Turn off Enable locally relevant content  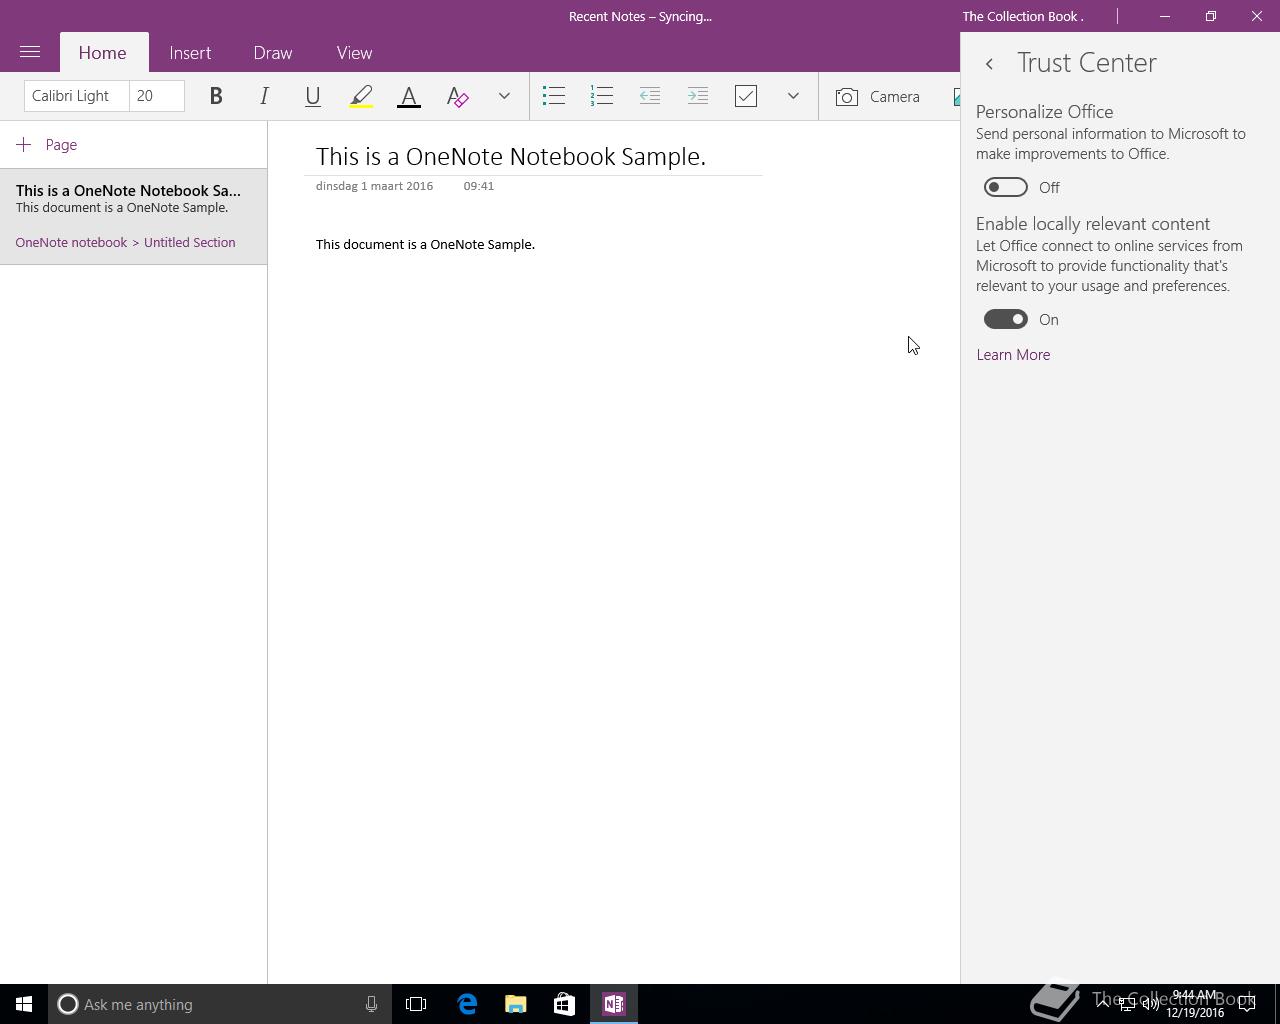click(1005, 319)
